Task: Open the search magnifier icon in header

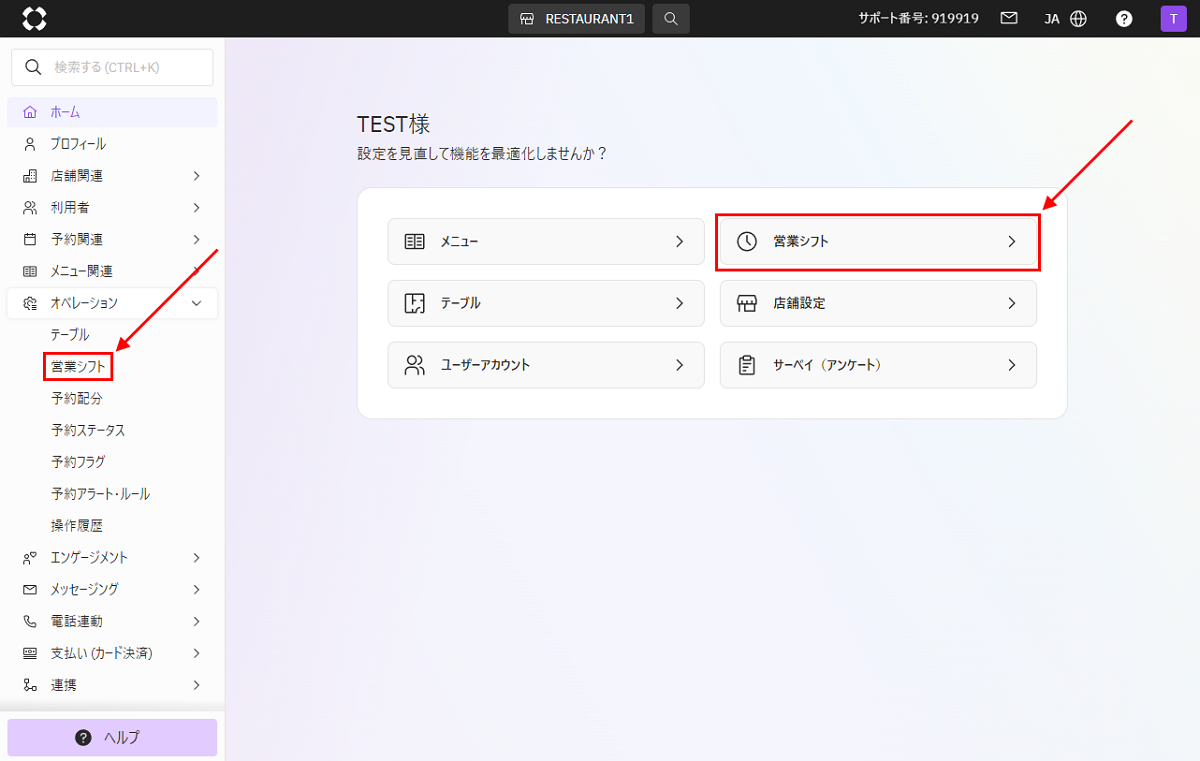Action: pyautogui.click(x=671, y=19)
